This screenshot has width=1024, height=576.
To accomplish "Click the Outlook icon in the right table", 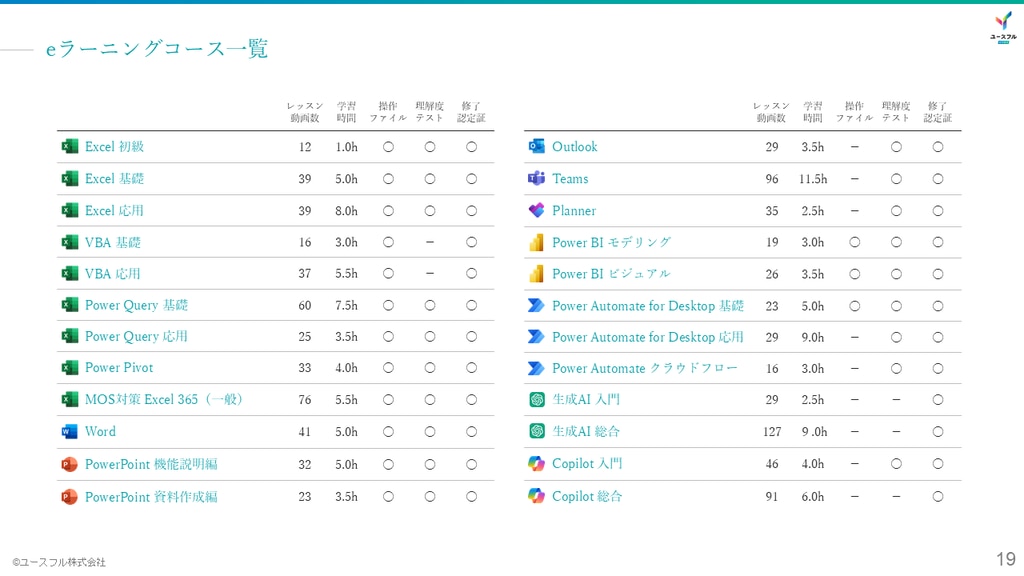I will coord(536,147).
